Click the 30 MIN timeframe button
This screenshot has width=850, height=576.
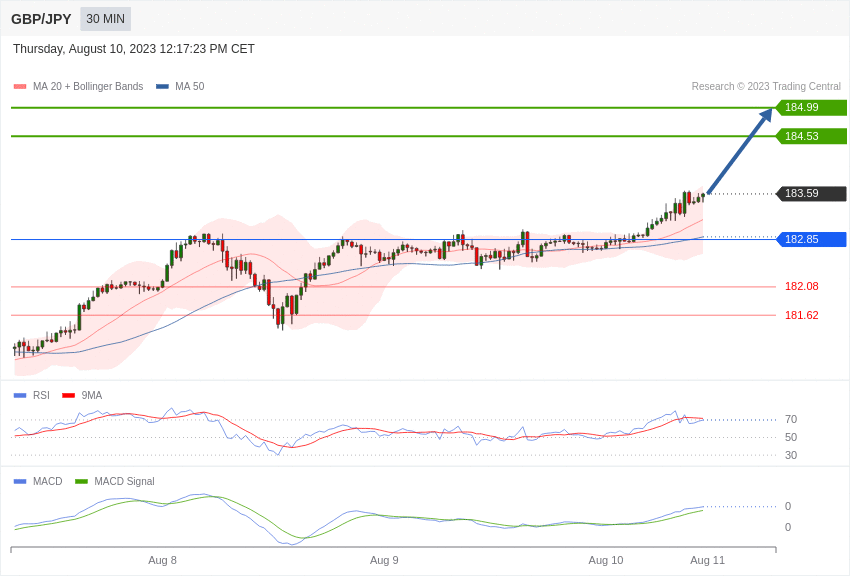(105, 19)
